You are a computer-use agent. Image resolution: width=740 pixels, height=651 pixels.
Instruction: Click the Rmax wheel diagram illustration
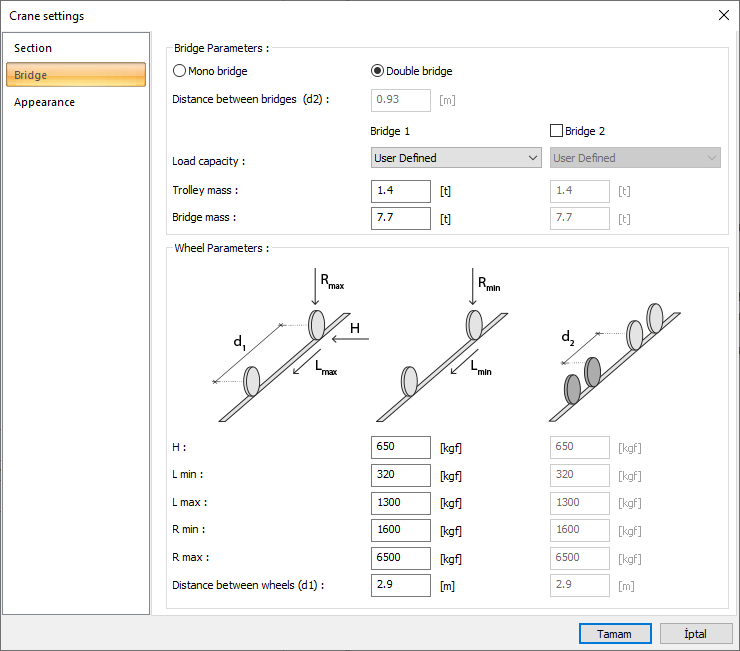pos(290,340)
